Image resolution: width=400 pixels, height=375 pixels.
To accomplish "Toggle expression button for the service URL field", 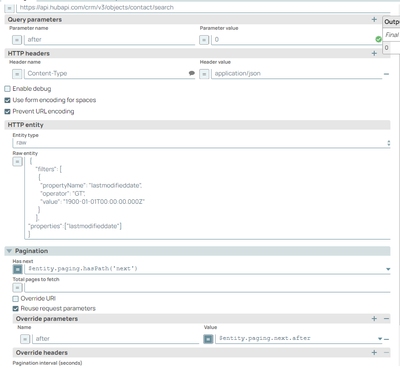I will tap(9, 8).
